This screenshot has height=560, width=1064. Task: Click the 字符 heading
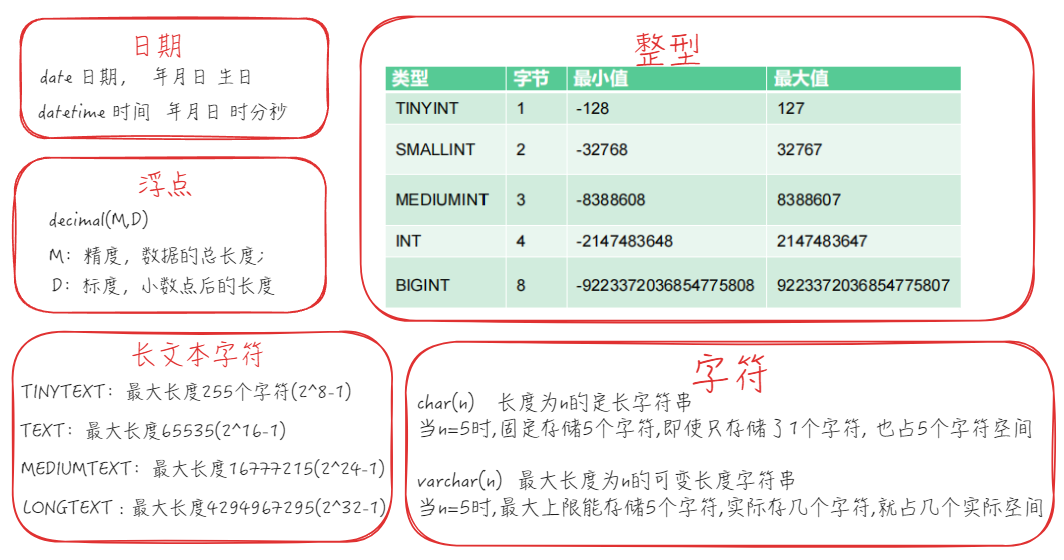[x=729, y=373]
